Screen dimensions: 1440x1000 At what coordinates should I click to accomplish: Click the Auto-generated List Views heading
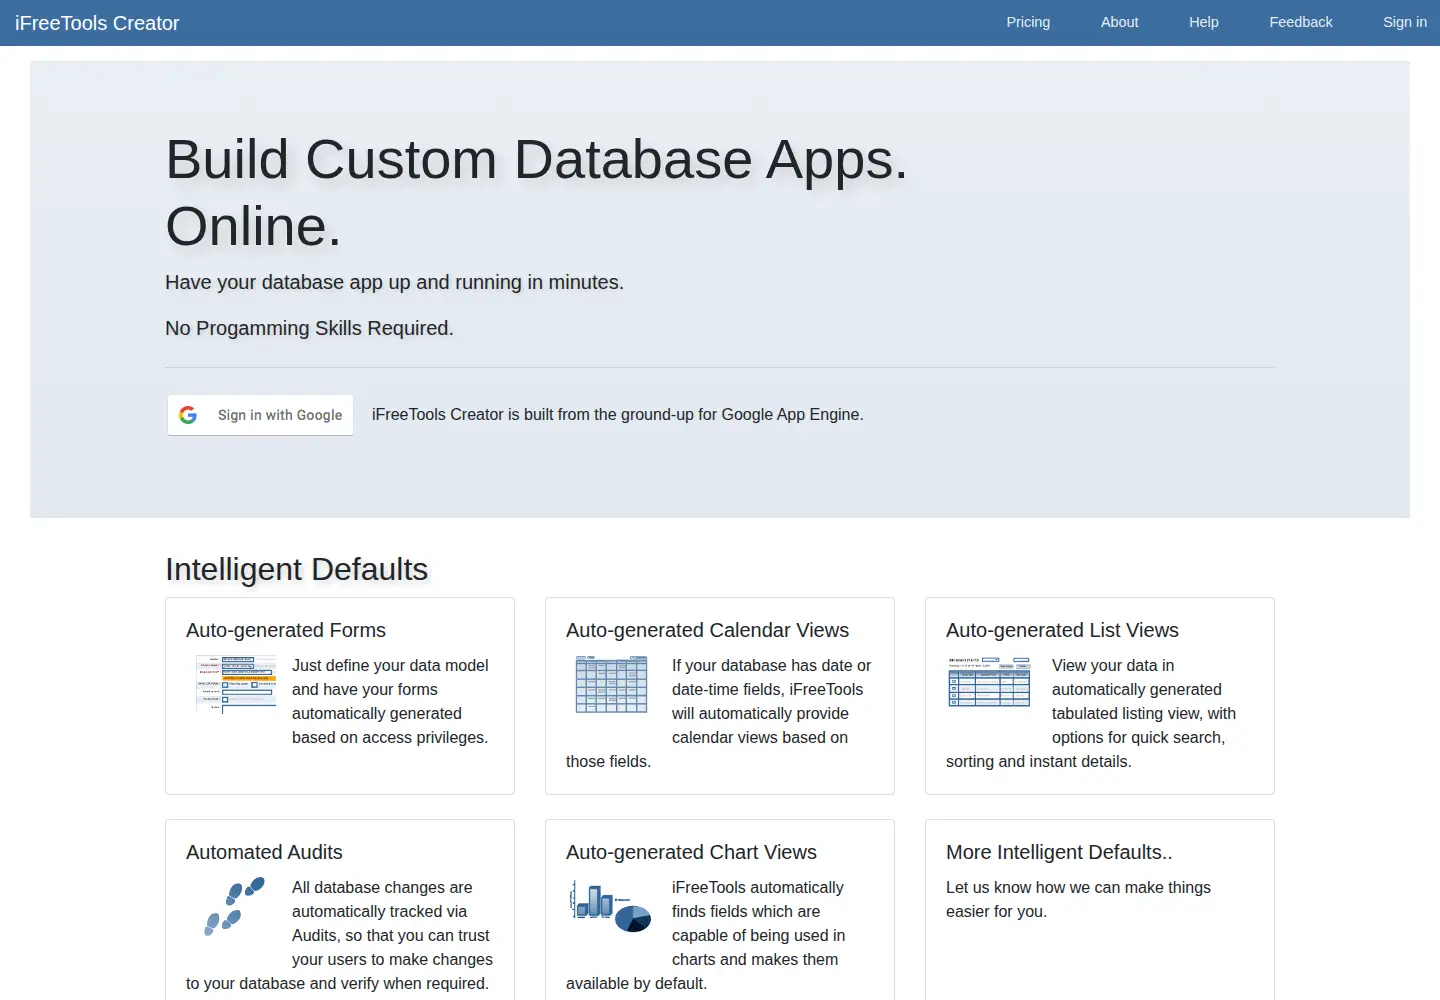coord(1062,630)
